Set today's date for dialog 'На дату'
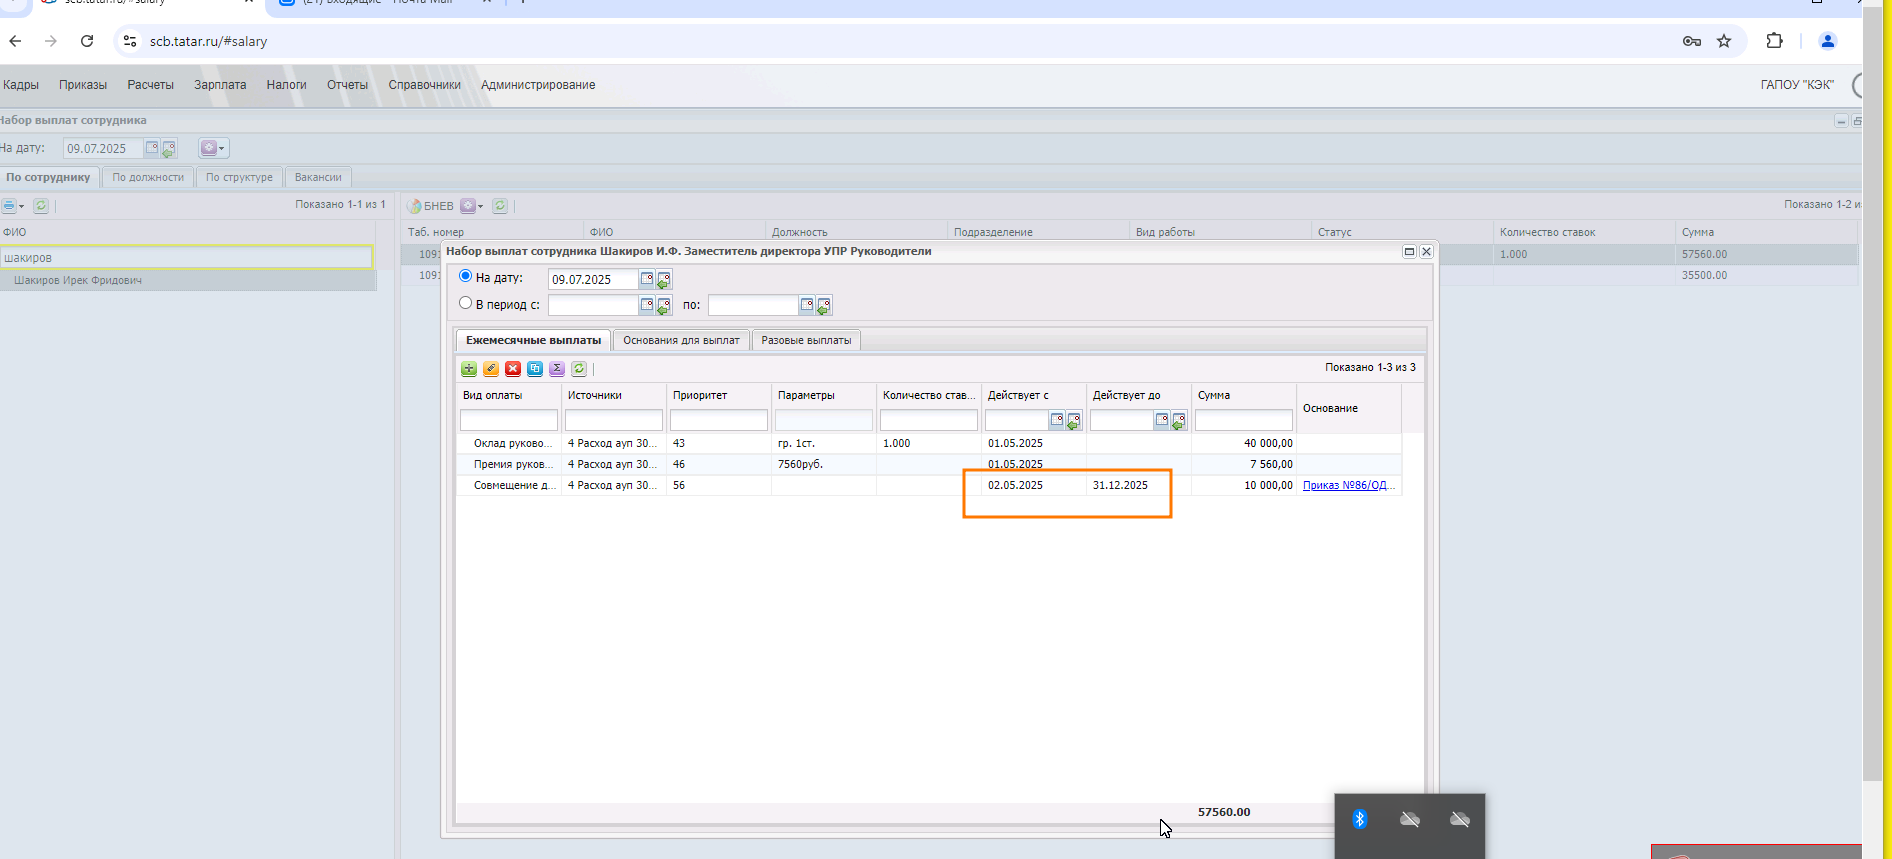The image size is (1892, 859). [664, 280]
